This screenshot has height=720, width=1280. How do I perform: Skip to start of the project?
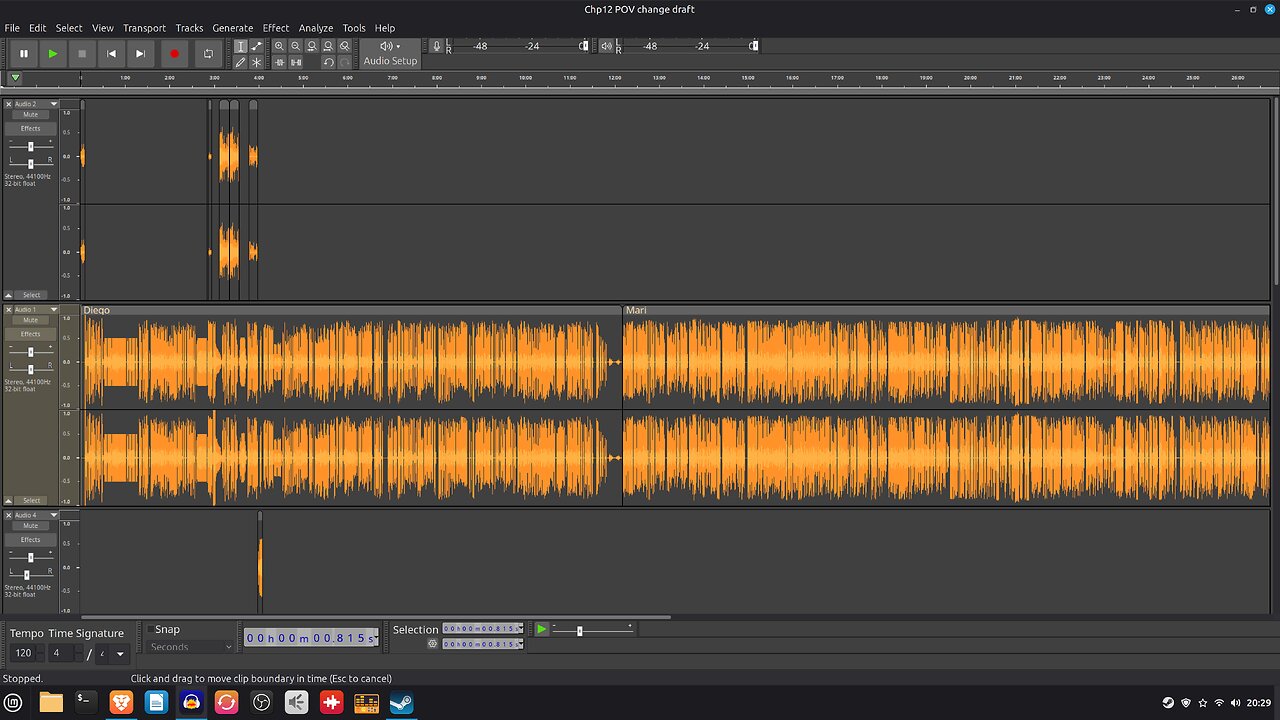[111, 53]
